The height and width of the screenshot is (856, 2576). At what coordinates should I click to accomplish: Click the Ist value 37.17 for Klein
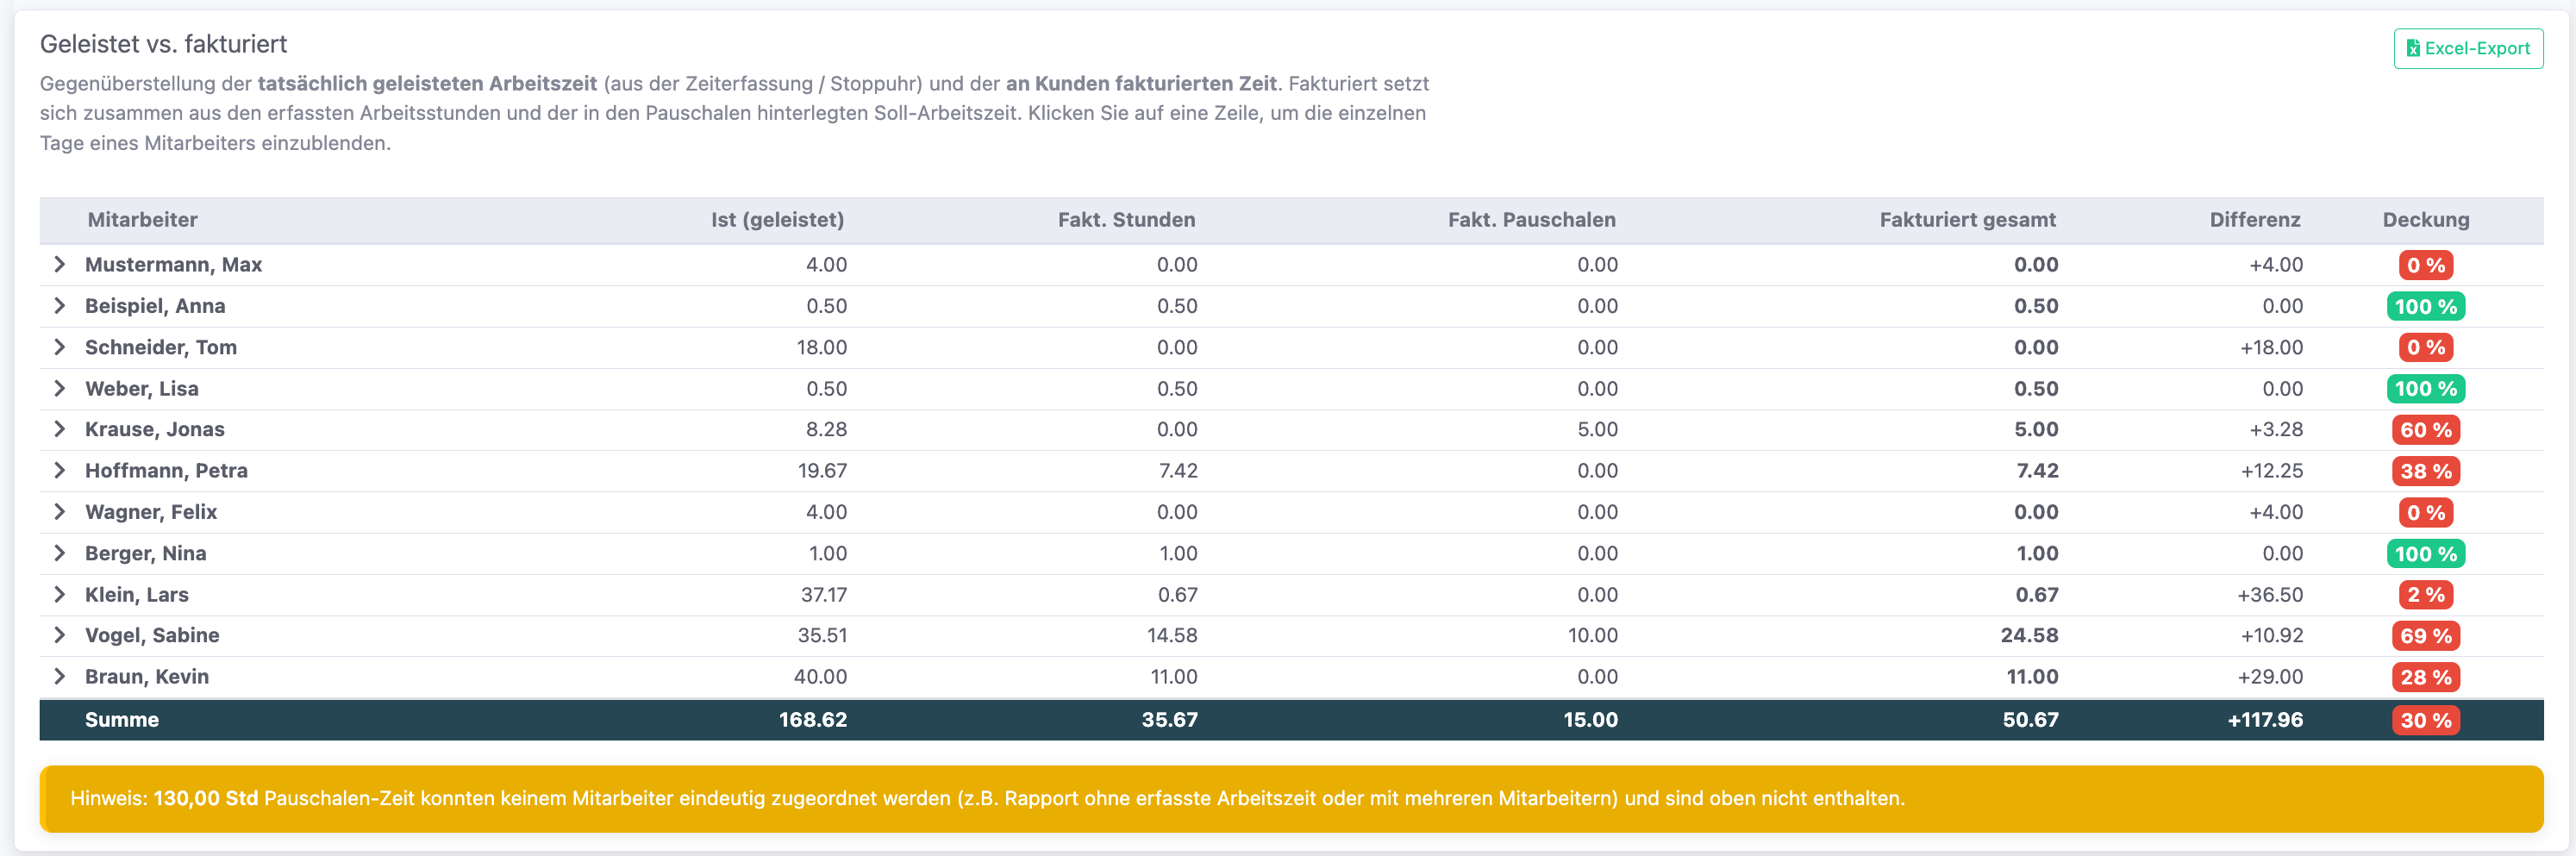(823, 594)
